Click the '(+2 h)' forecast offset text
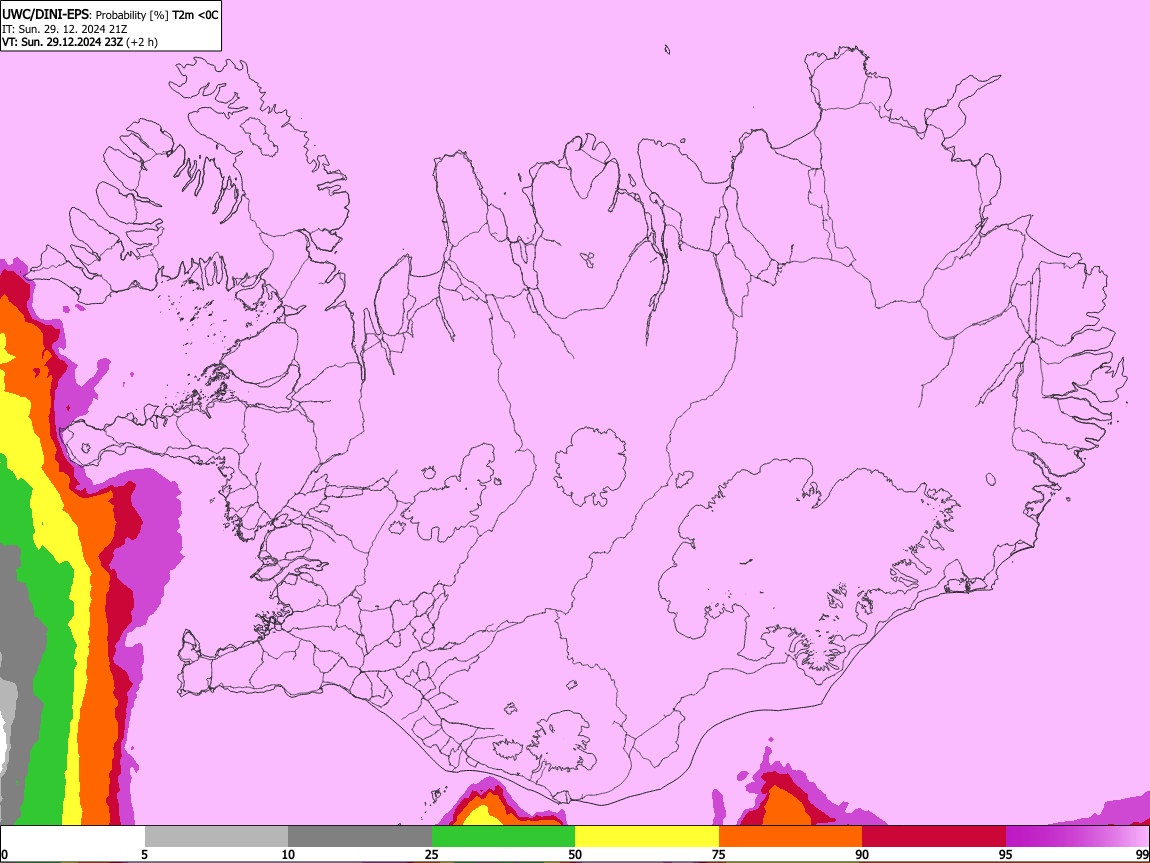Image resolution: width=1150 pixels, height=863 pixels. [142, 42]
